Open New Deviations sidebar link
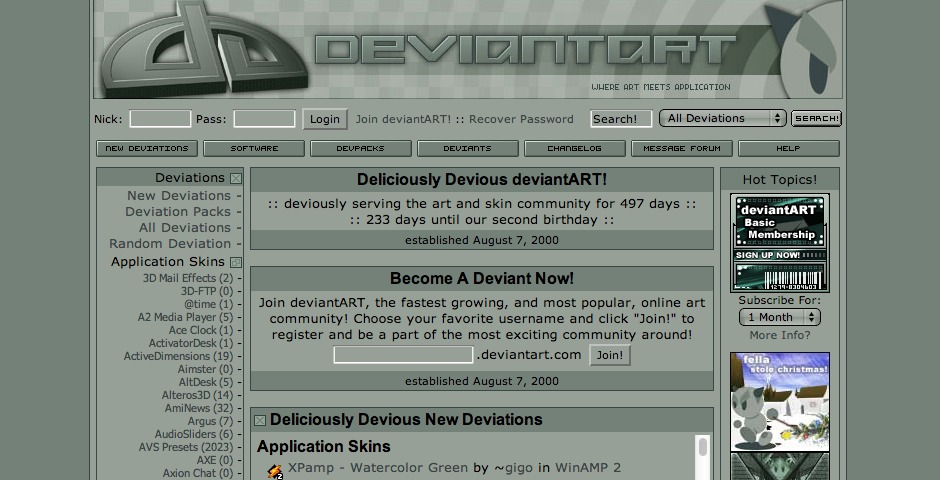Image resolution: width=940 pixels, height=480 pixels. click(x=179, y=196)
